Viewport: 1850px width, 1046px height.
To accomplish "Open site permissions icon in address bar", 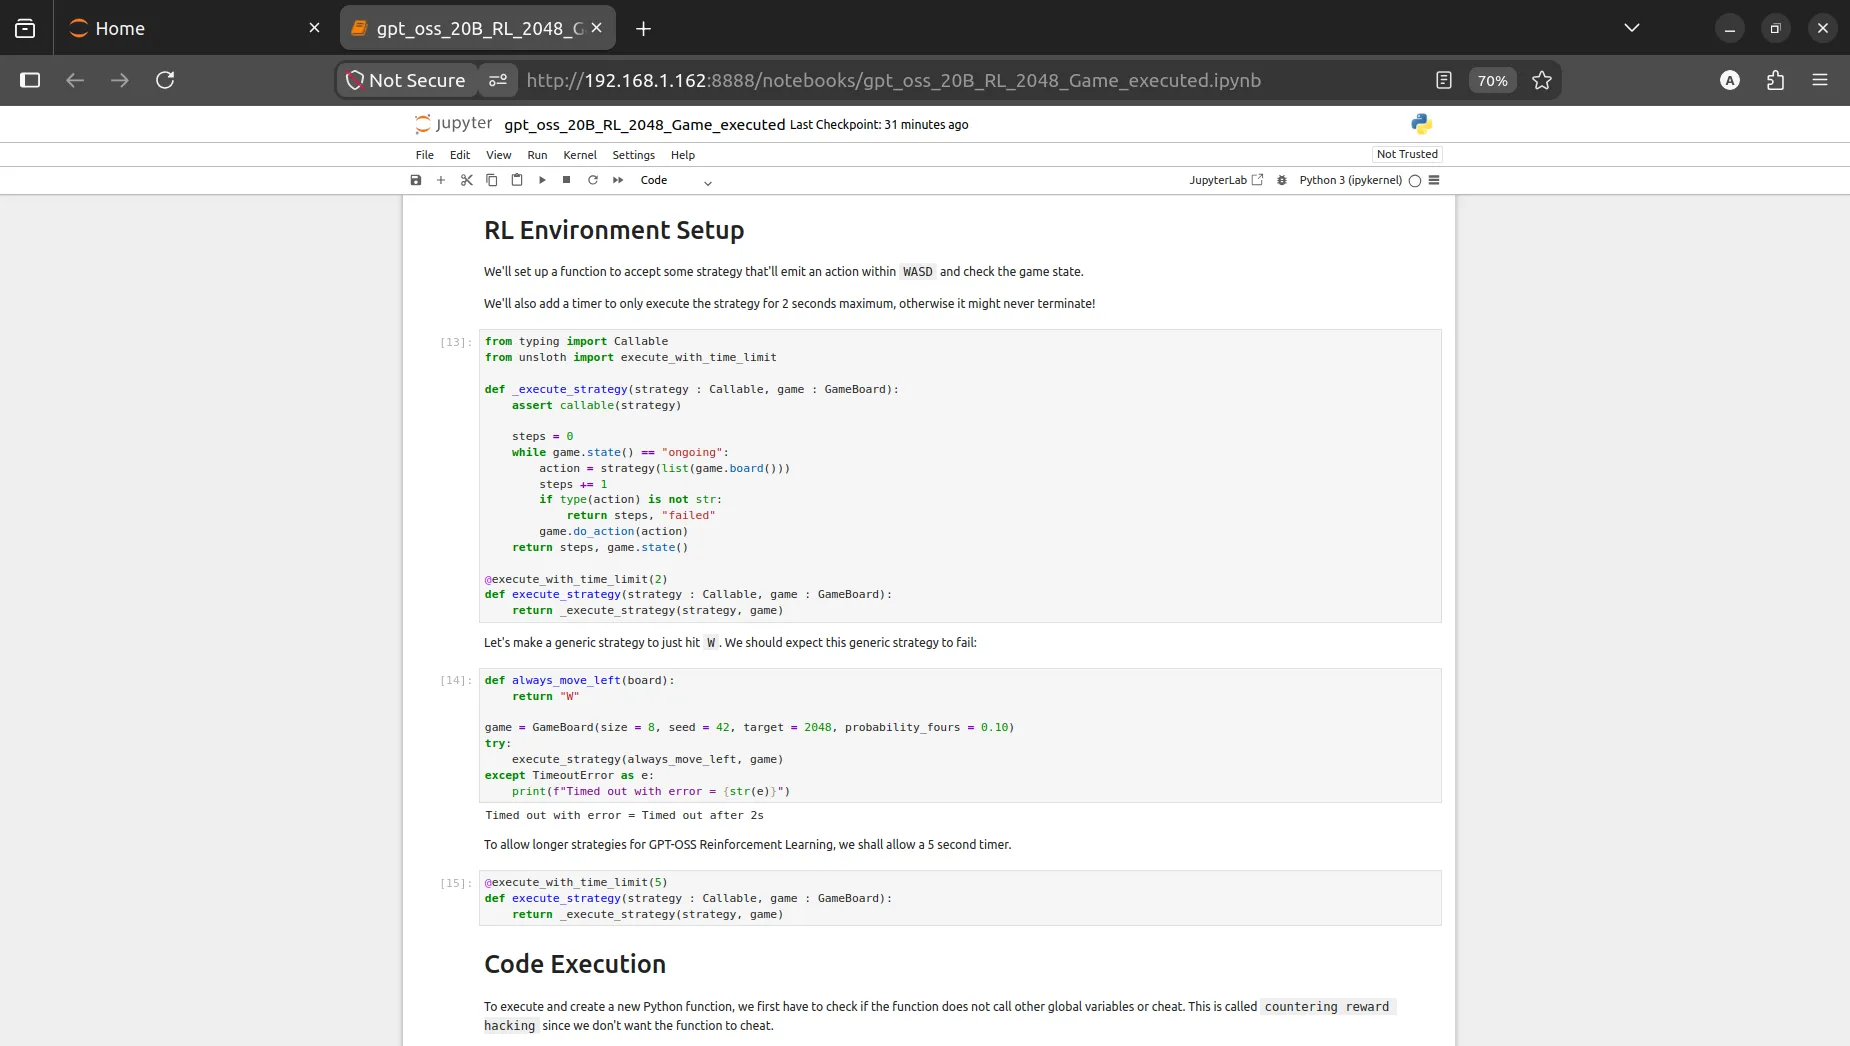I will [497, 80].
